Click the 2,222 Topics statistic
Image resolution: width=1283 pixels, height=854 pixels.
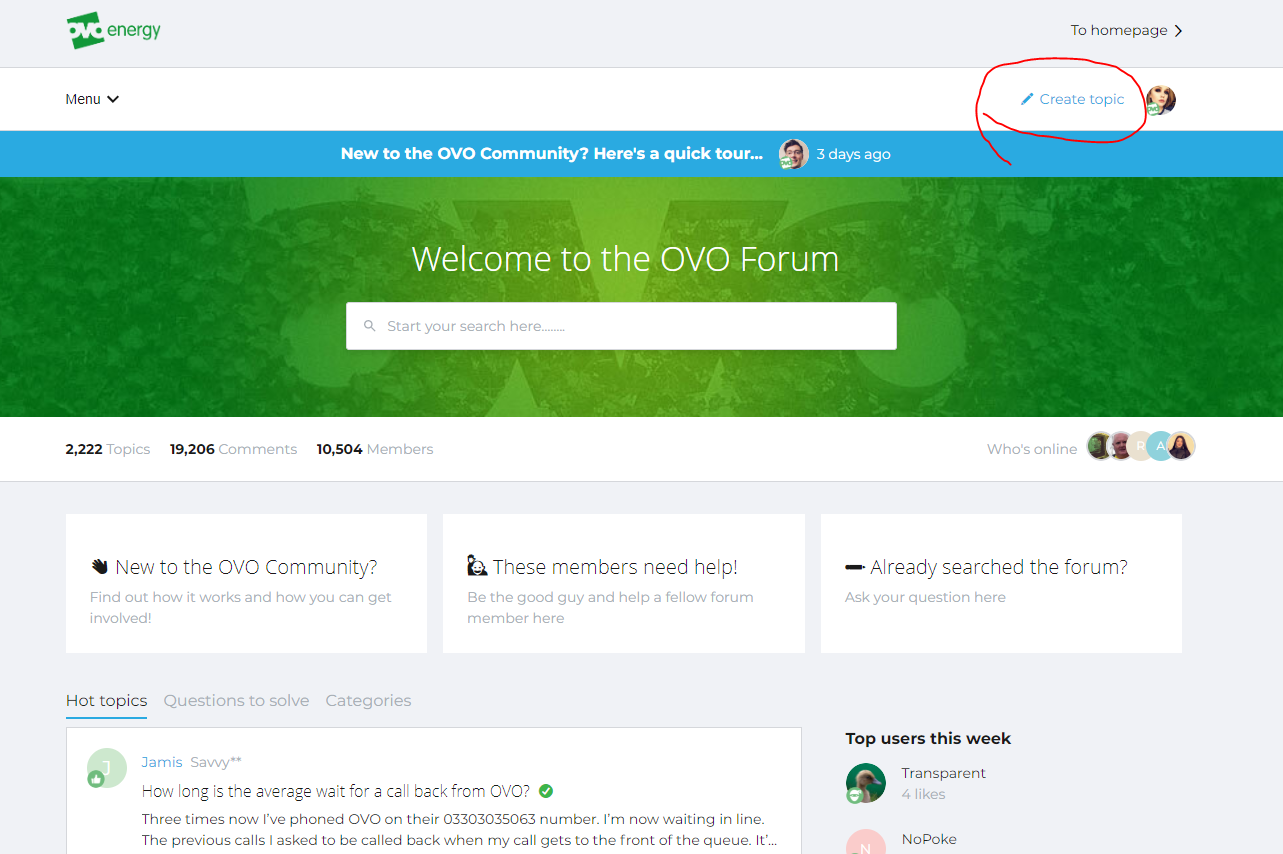tap(108, 449)
